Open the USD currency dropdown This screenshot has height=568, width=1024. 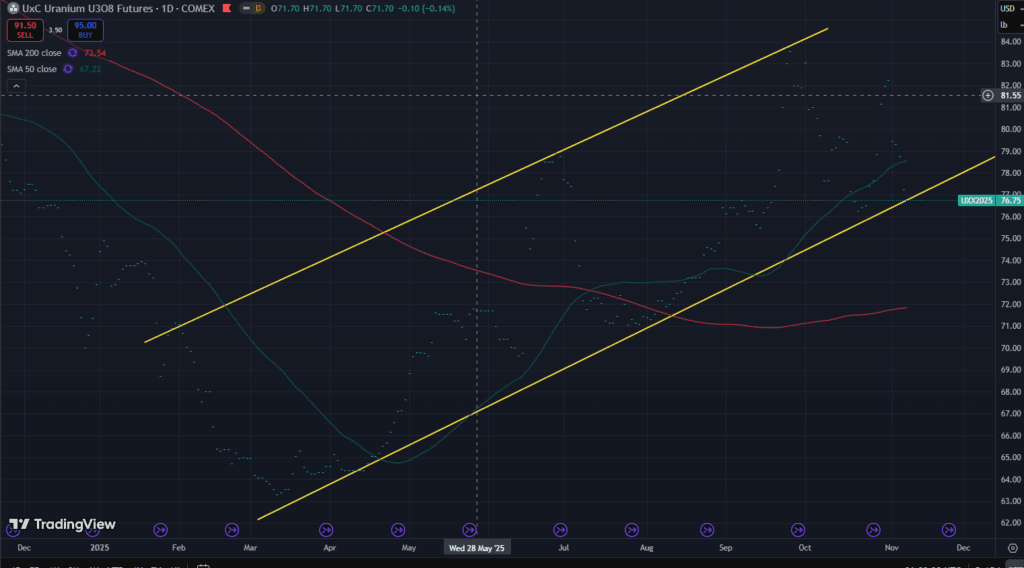[1008, 9]
